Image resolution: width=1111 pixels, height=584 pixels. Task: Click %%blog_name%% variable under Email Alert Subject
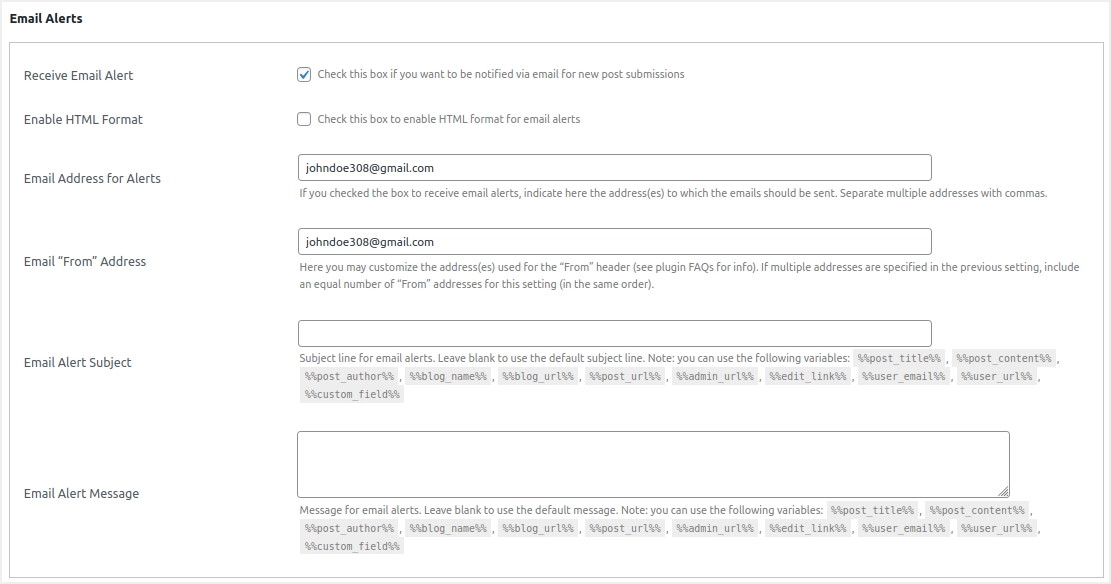click(448, 376)
